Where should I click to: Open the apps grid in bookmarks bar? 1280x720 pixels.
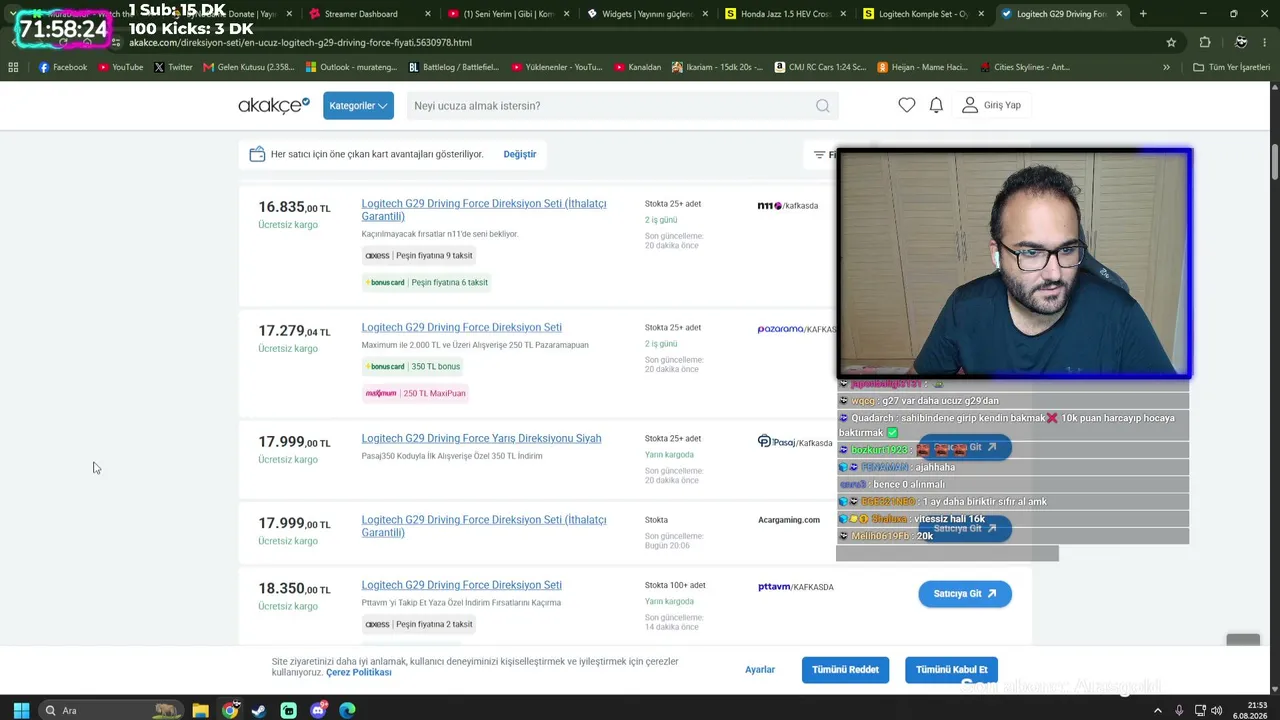13,67
